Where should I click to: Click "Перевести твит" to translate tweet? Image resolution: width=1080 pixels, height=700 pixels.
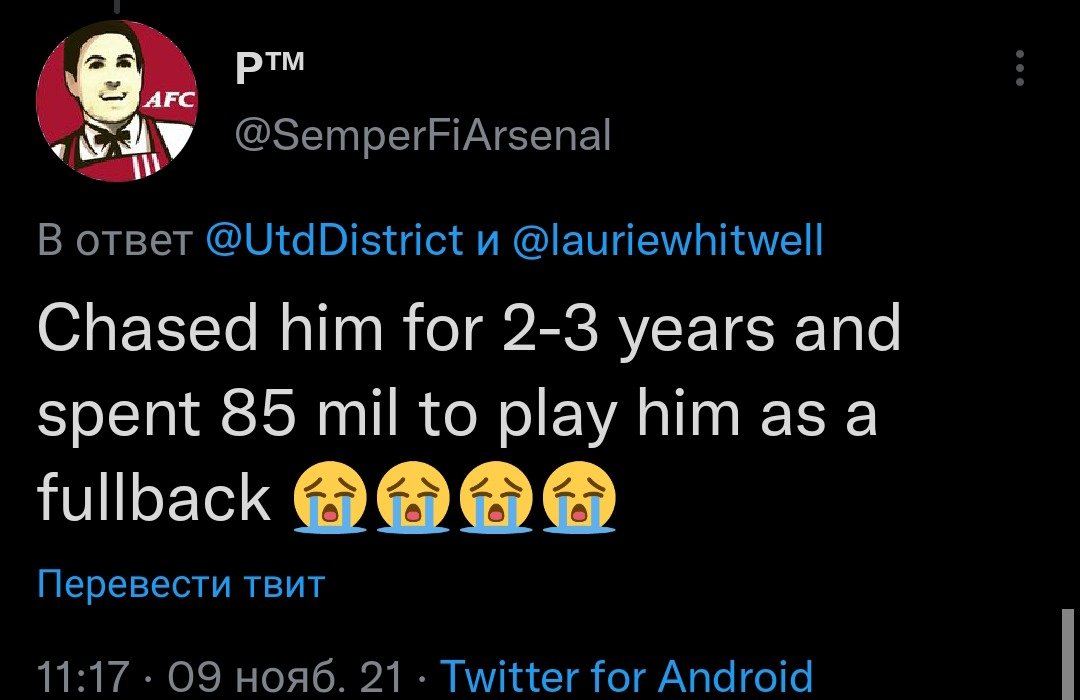pos(180,583)
